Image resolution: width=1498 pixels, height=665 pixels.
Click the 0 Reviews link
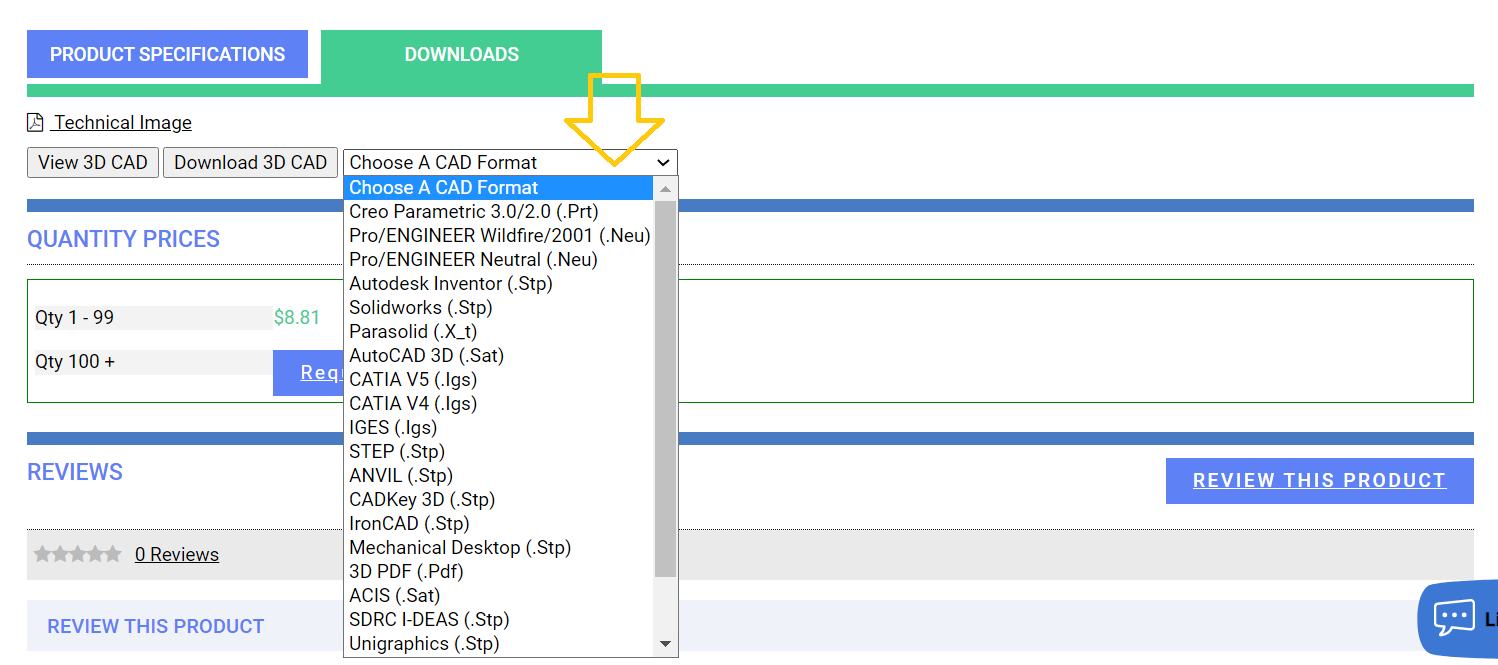tap(177, 555)
